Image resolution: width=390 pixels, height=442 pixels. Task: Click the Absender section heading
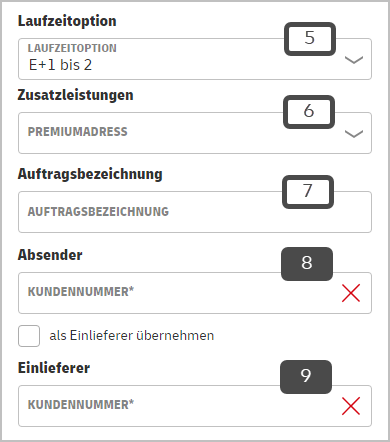[x=50, y=255]
